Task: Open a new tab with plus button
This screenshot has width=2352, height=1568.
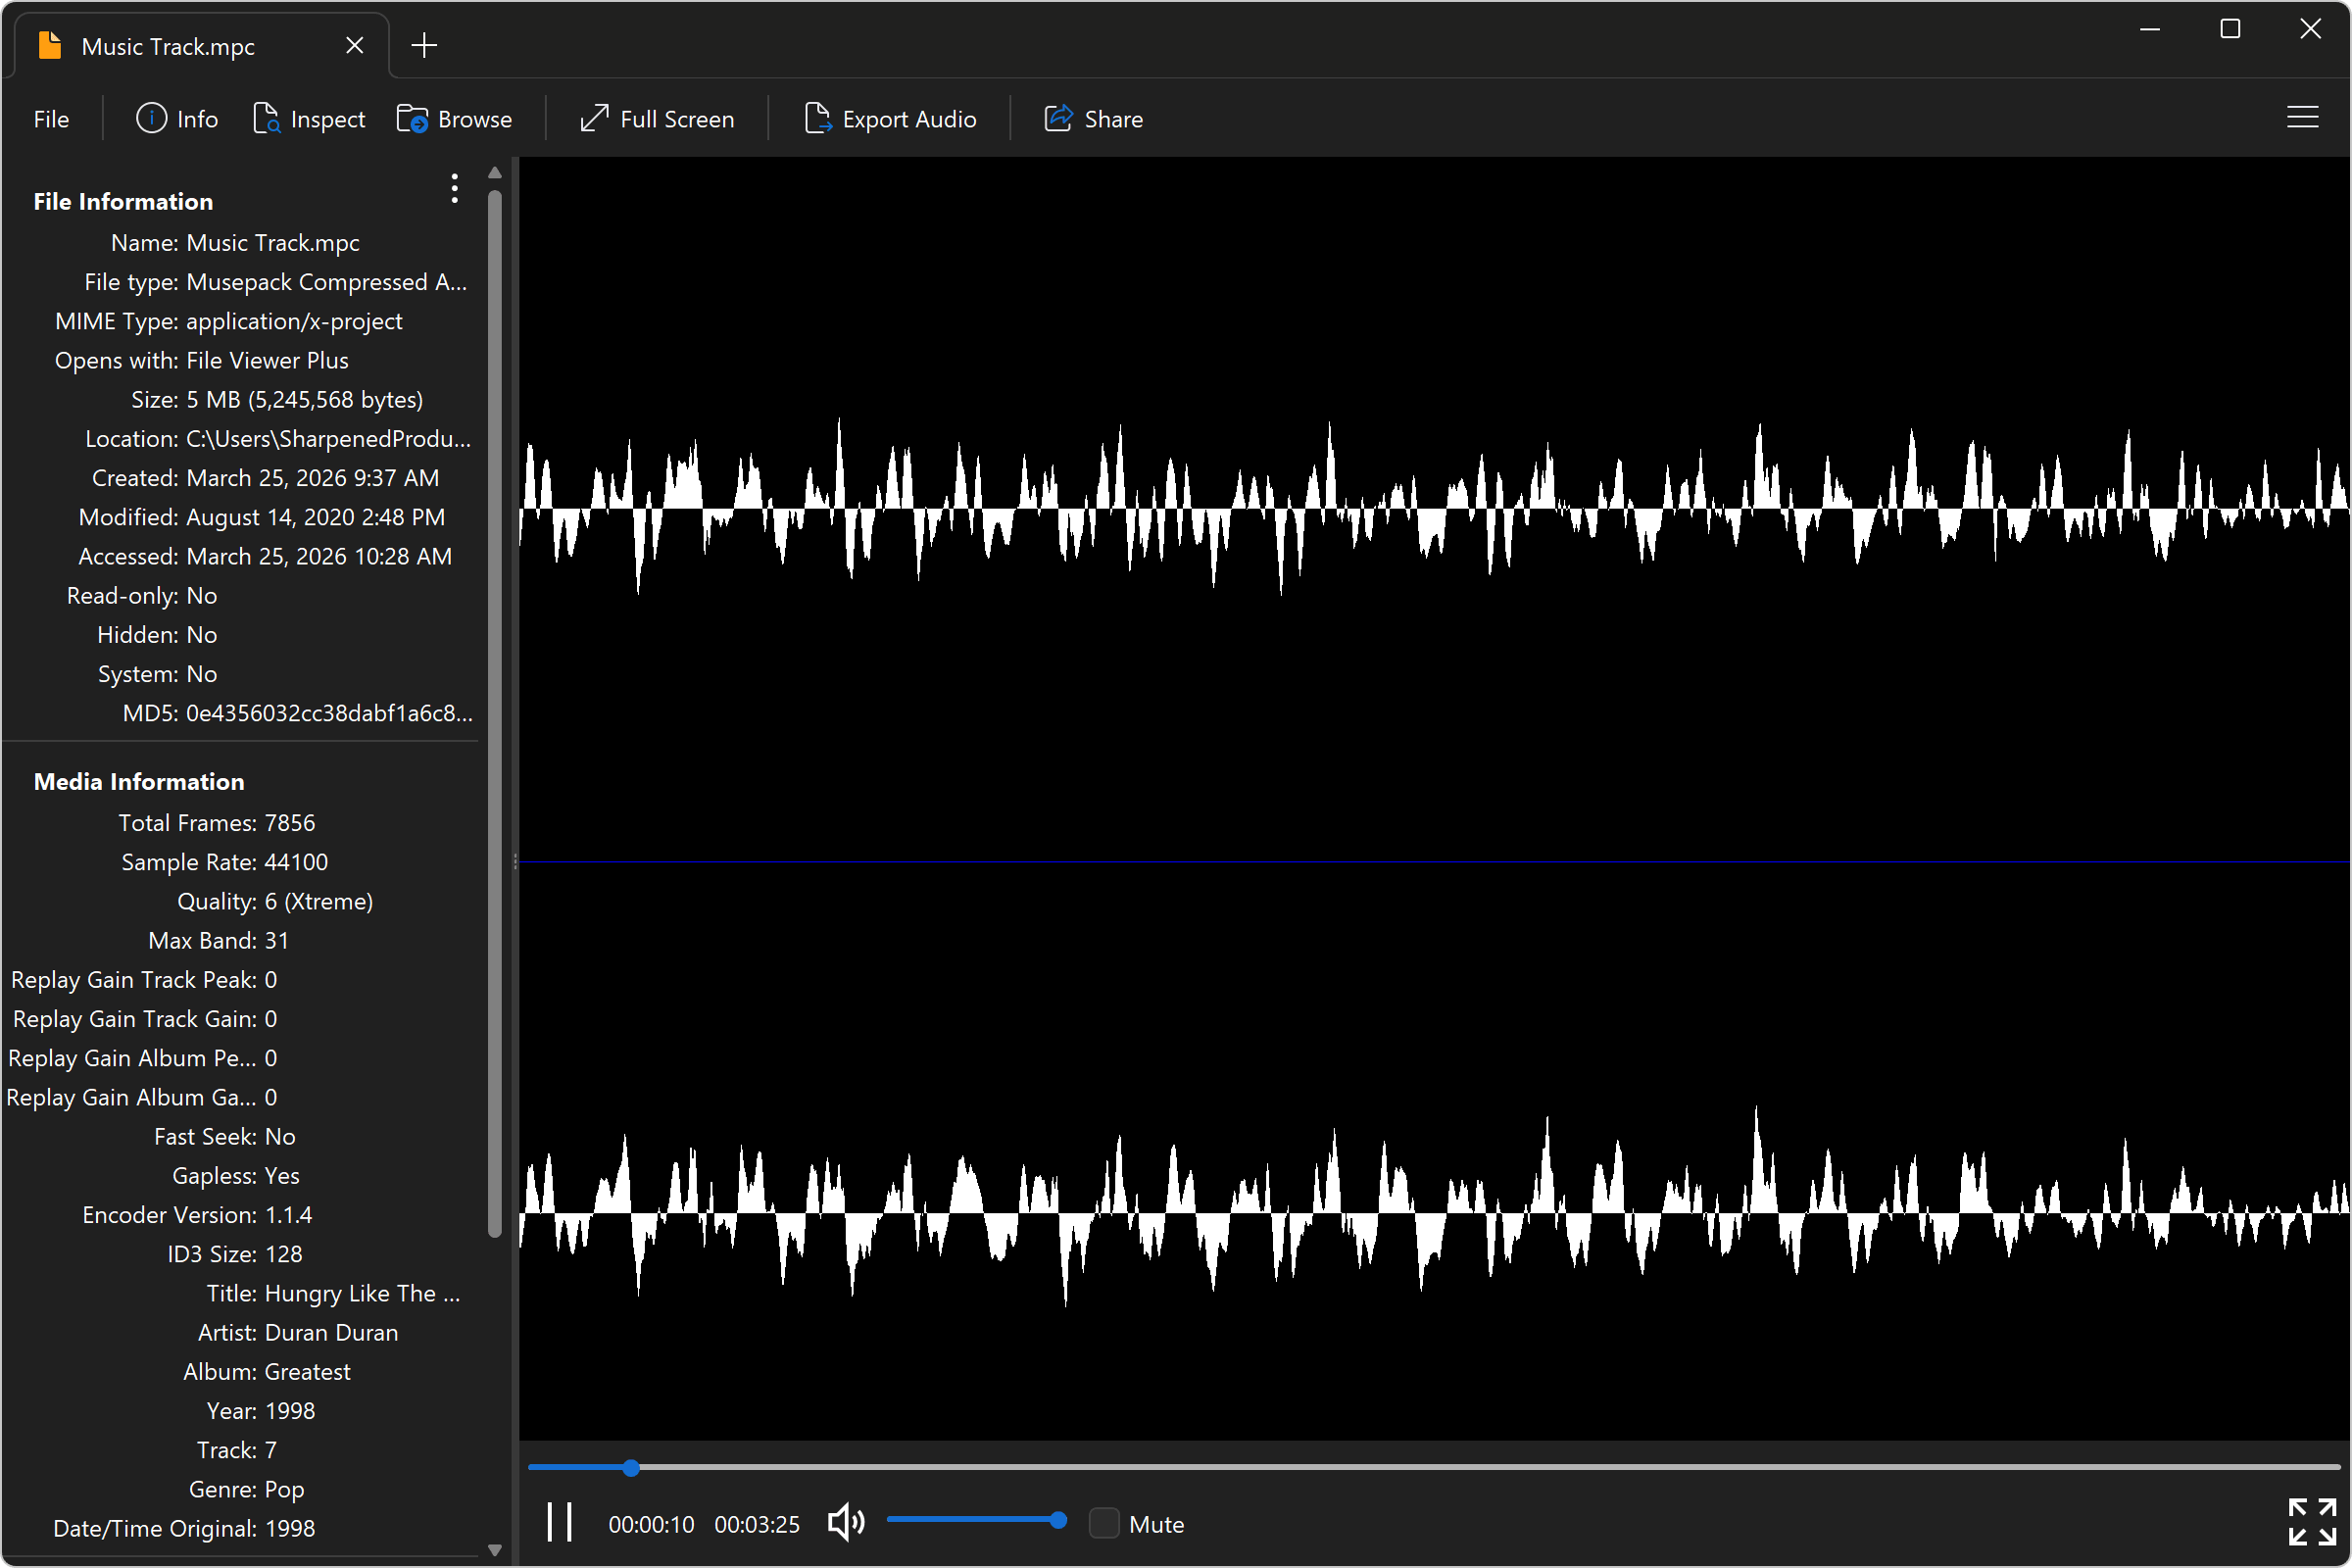Action: point(424,45)
